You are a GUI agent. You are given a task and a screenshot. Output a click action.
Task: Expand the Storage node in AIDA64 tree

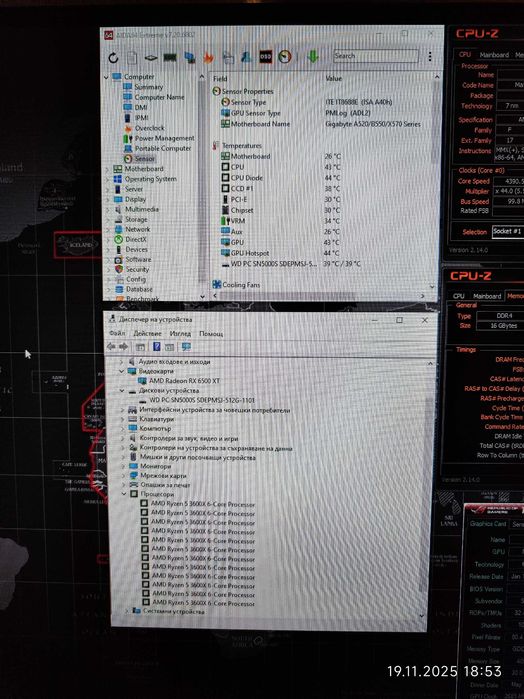107,220
